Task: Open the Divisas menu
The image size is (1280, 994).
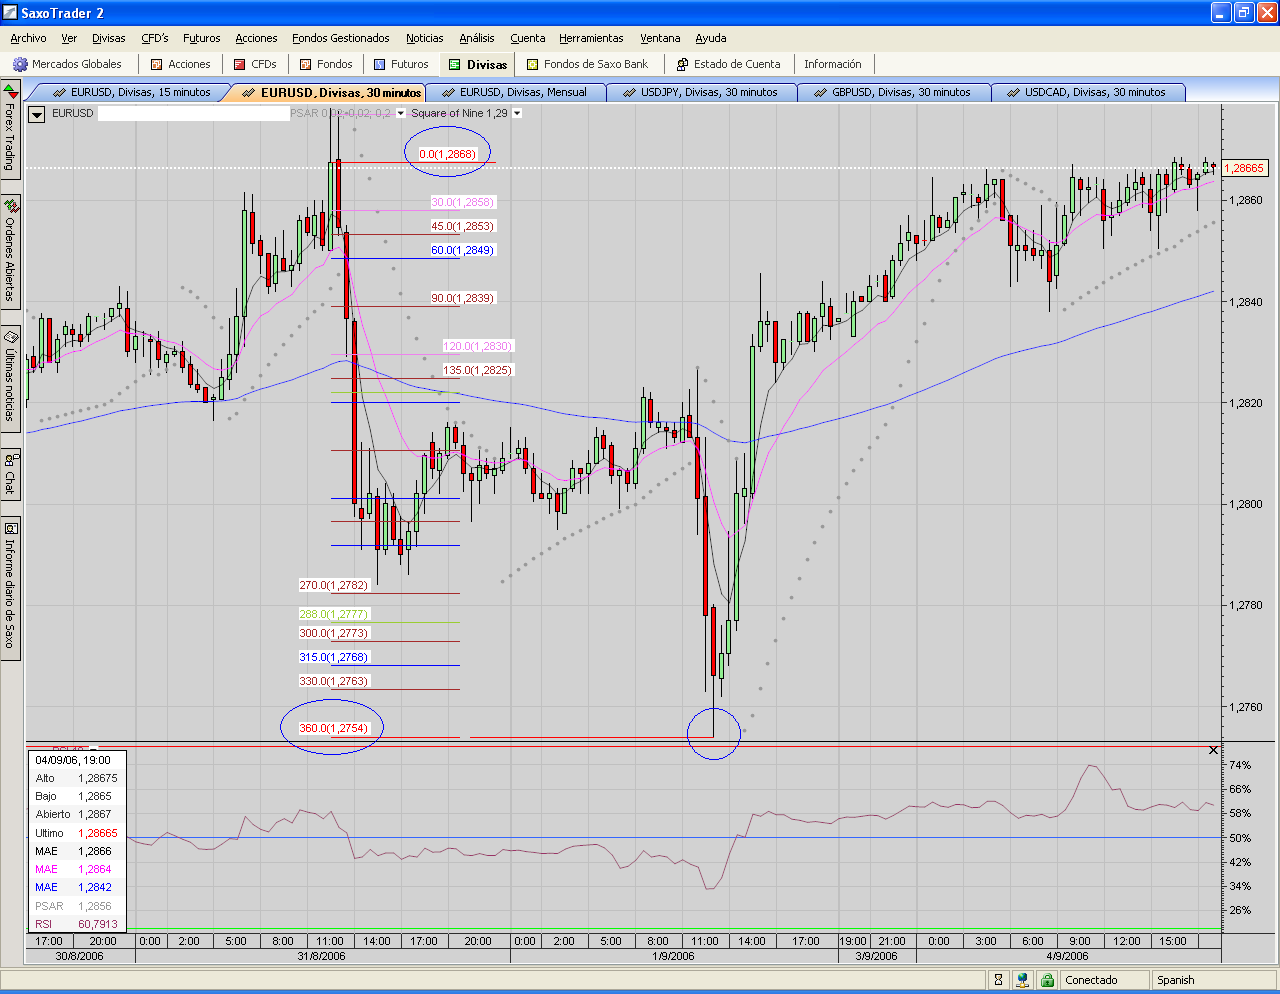Action: click(x=109, y=38)
